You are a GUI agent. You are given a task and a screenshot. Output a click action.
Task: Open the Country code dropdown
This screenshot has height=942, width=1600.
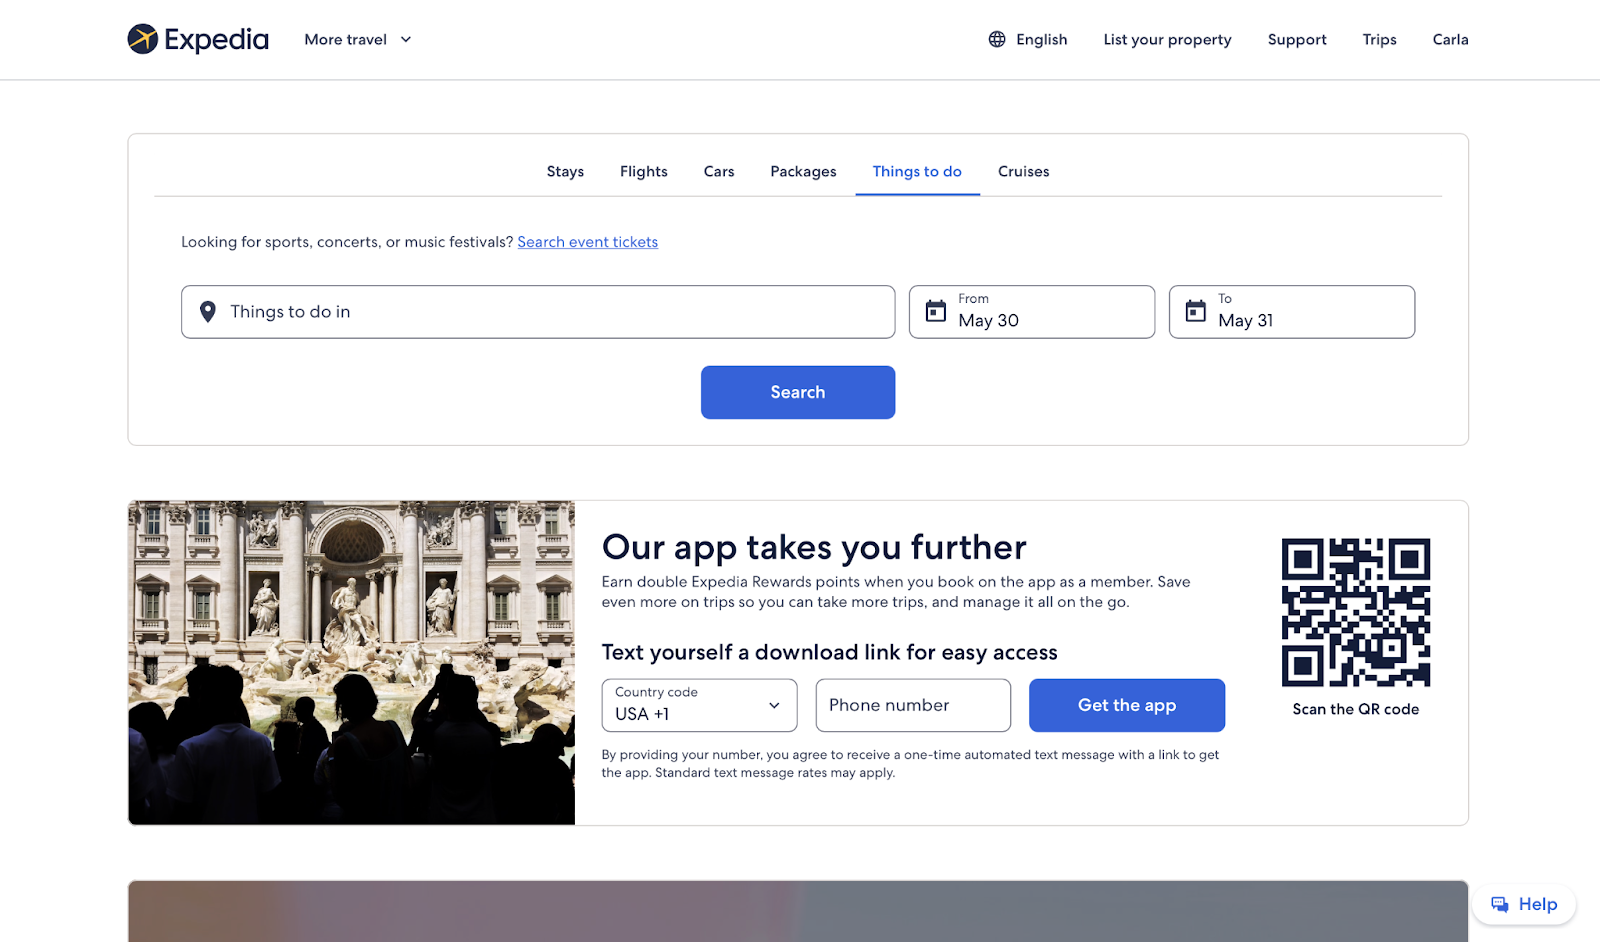tap(699, 705)
